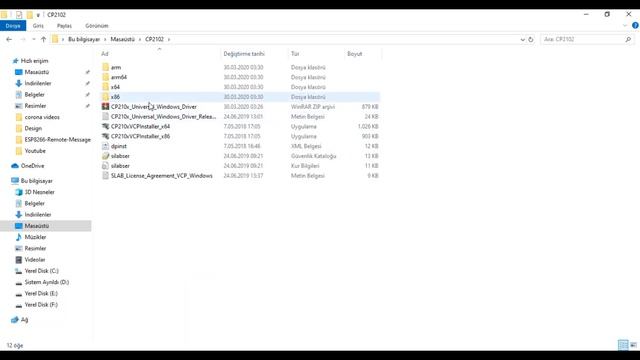Image resolution: width=640 pixels, height=360 pixels.
Task: Select CP210x_Universal_Windows_Driver_Relea text file icon
Action: click(x=105, y=116)
